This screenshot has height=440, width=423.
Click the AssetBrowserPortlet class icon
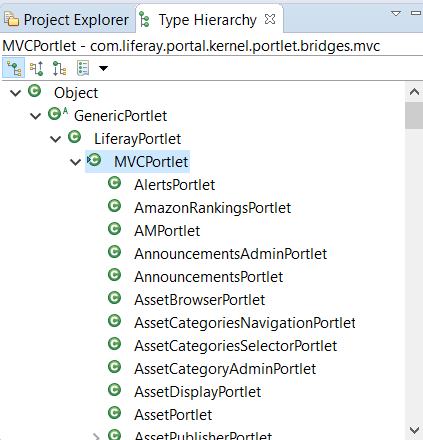pos(114,298)
